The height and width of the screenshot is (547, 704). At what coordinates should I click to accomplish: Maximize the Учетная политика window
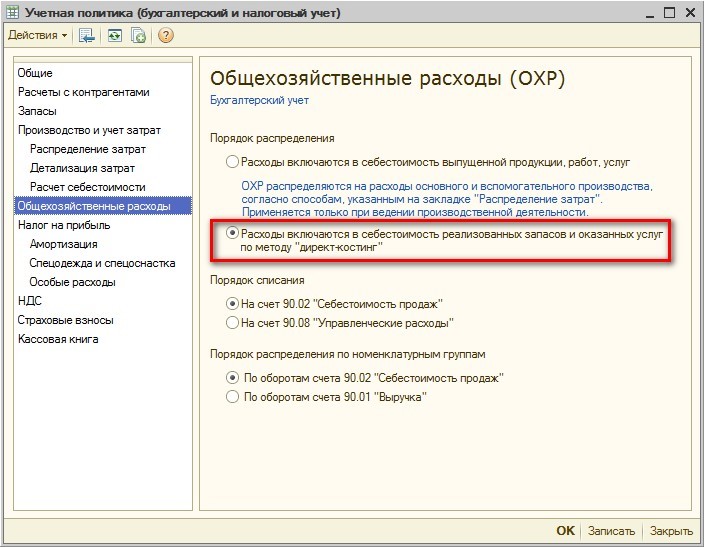tap(669, 13)
